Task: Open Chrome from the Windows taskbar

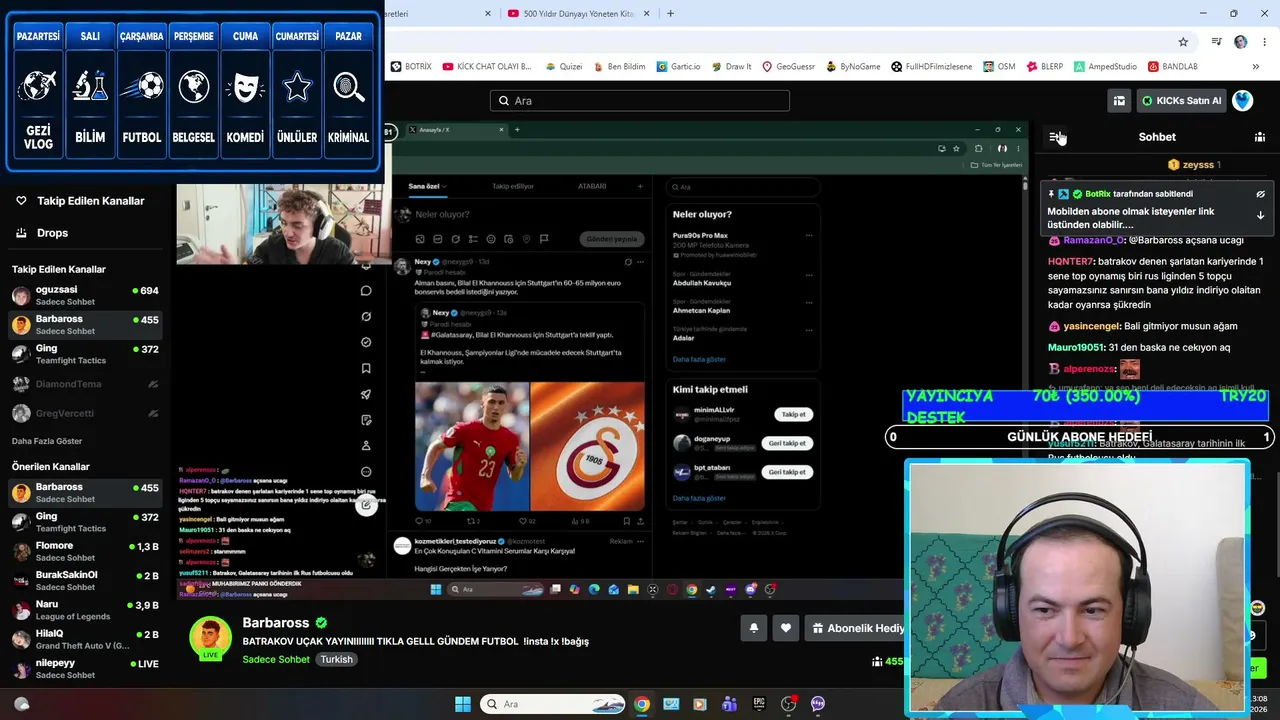Action: (x=642, y=704)
